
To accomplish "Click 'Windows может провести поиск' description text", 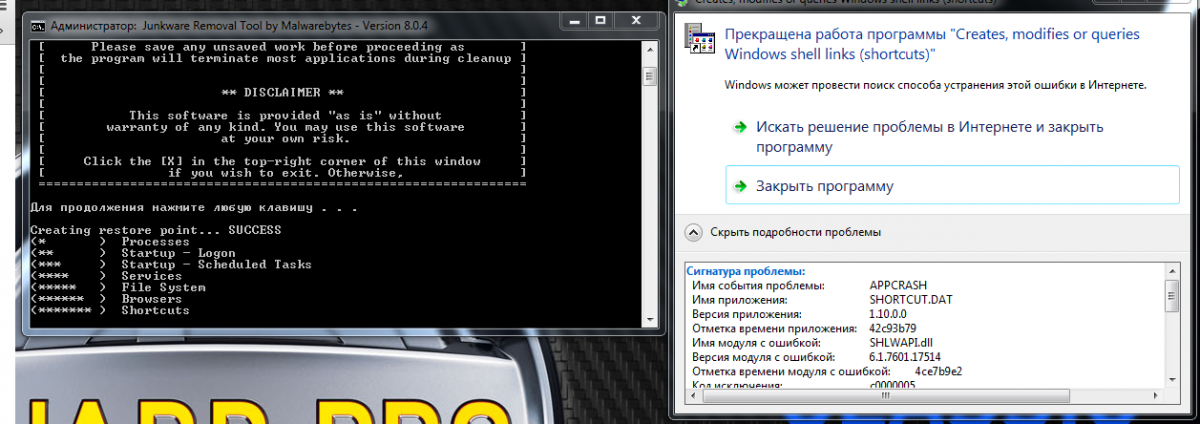I will click(x=935, y=85).
